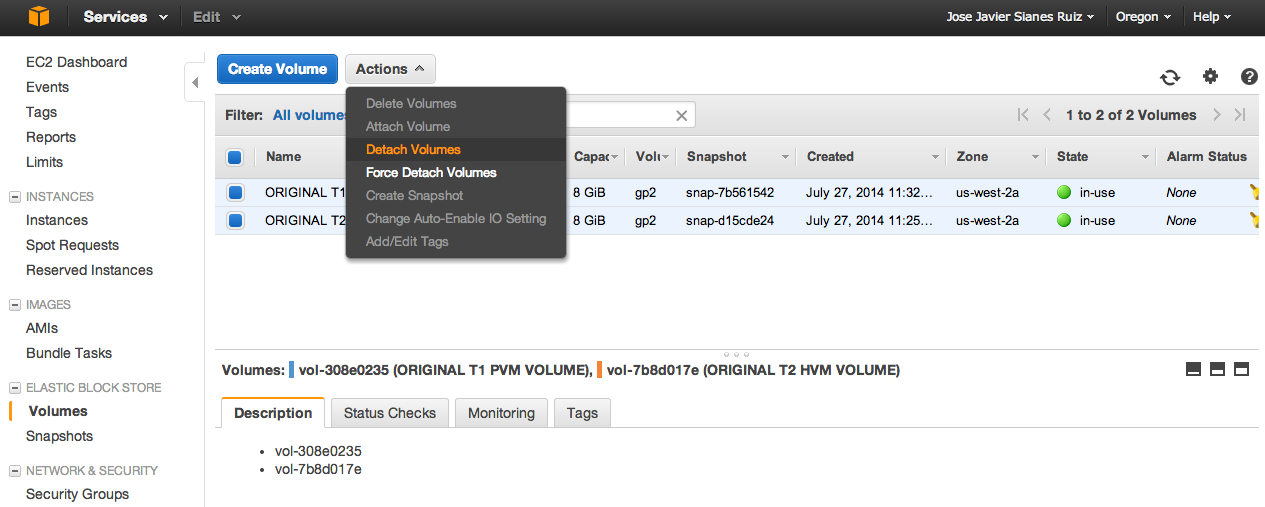The height and width of the screenshot is (507, 1265).
Task: Open Events in sidebar
Action: (47, 87)
